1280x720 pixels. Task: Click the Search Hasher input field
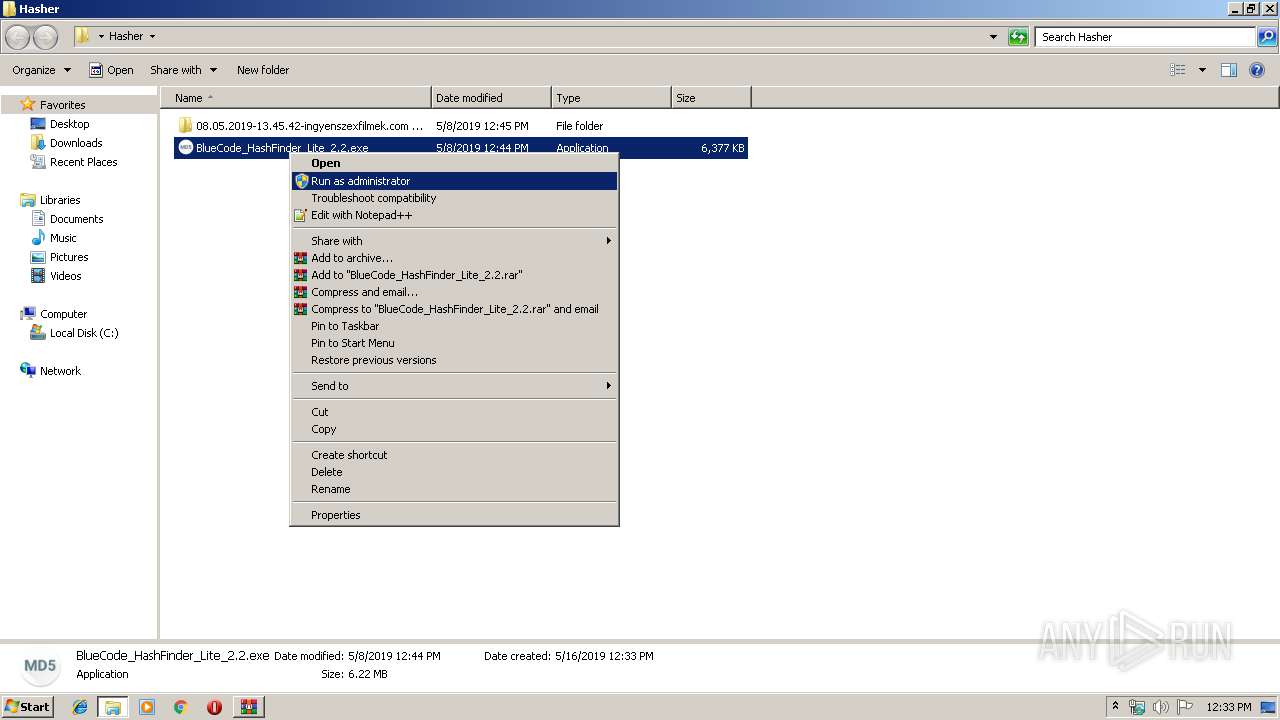1145,37
